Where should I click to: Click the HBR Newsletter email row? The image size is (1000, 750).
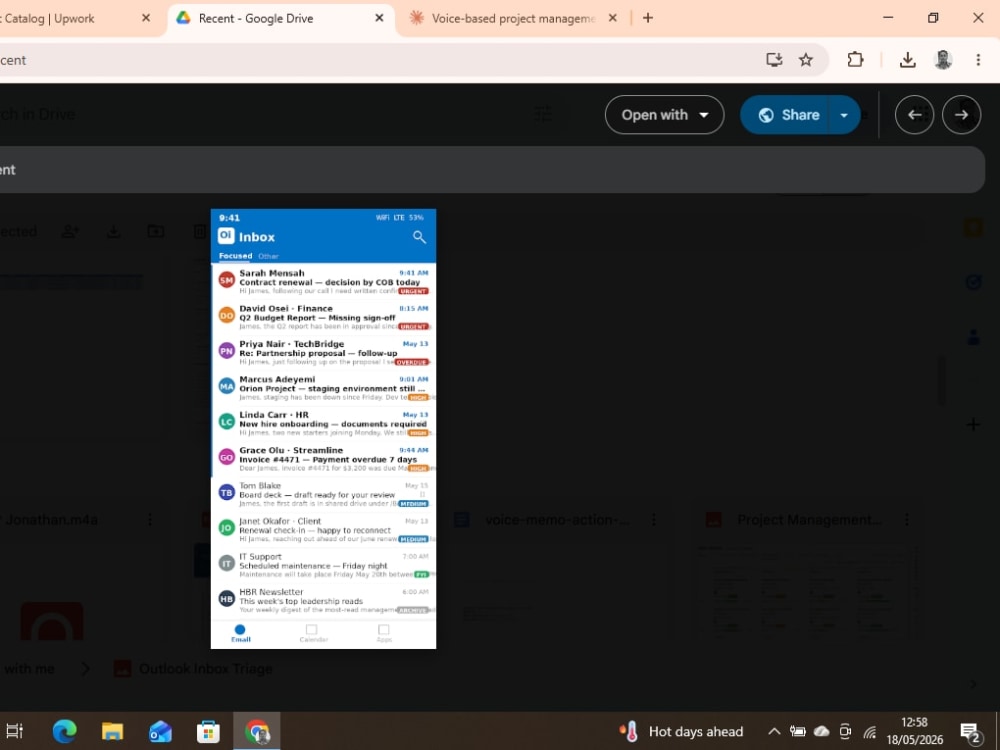pyautogui.click(x=323, y=600)
